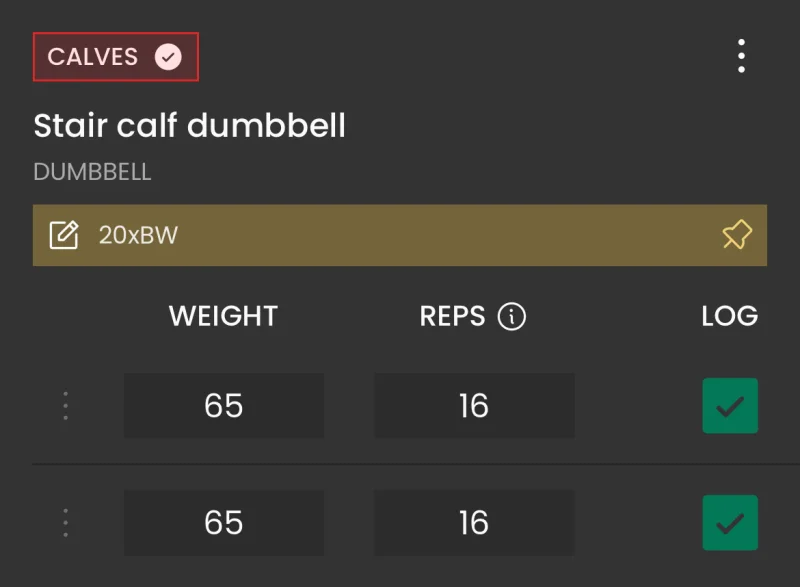The image size is (800, 587).
Task: Click the edit note pencil icon
Action: tap(64, 235)
